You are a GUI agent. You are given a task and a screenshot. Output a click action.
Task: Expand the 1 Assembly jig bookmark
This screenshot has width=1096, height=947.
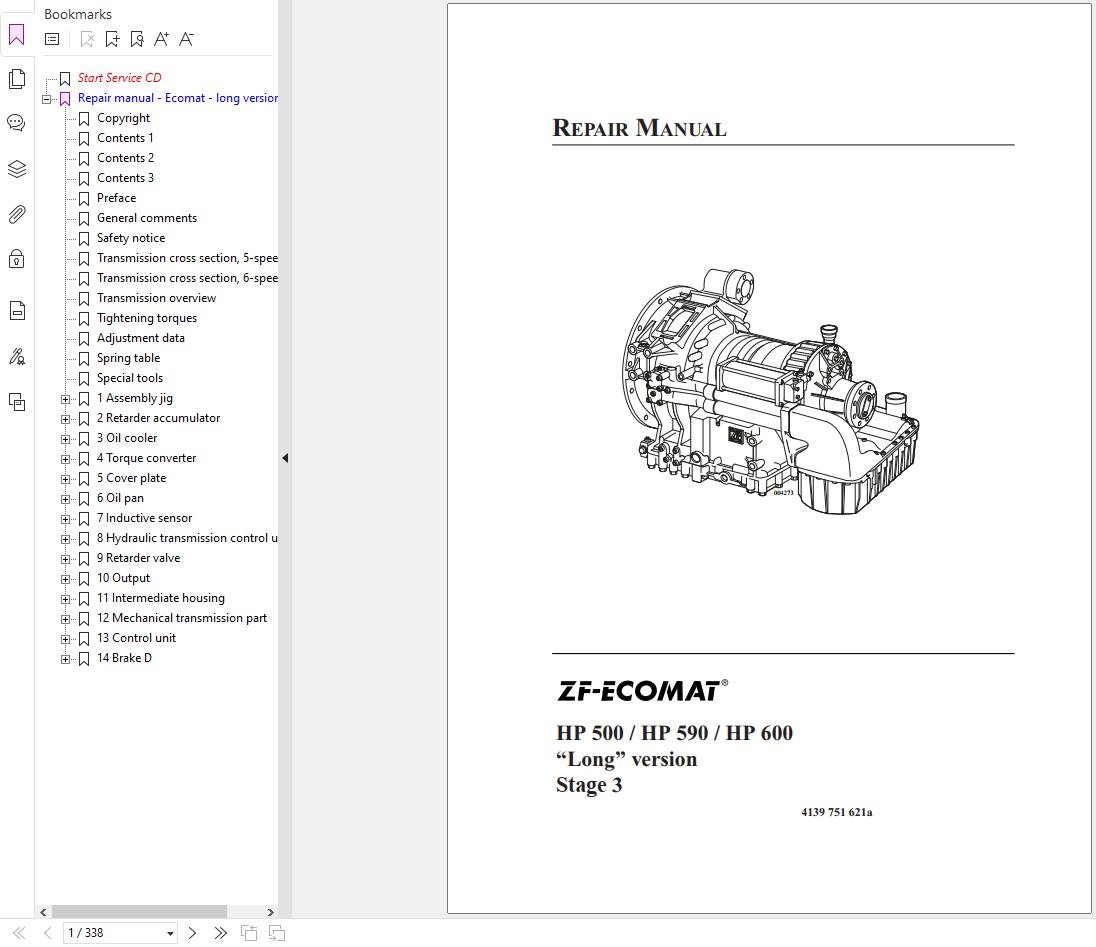65,400
